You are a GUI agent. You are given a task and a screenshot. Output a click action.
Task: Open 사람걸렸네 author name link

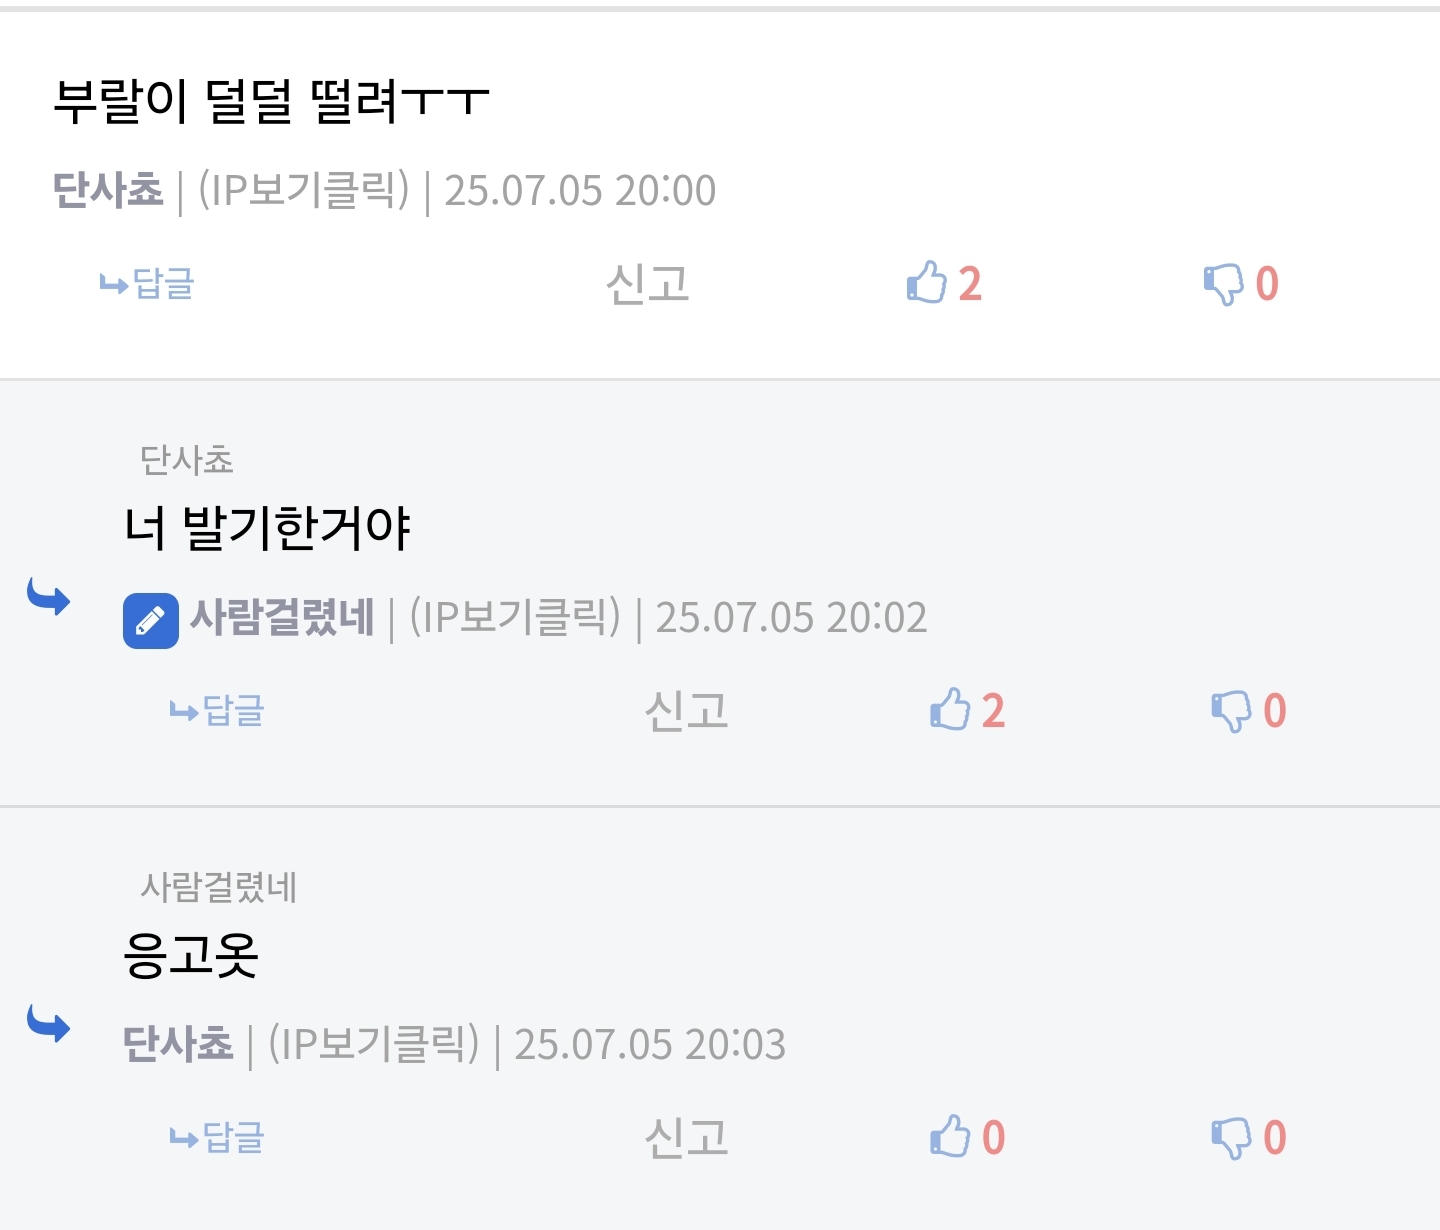pos(282,617)
